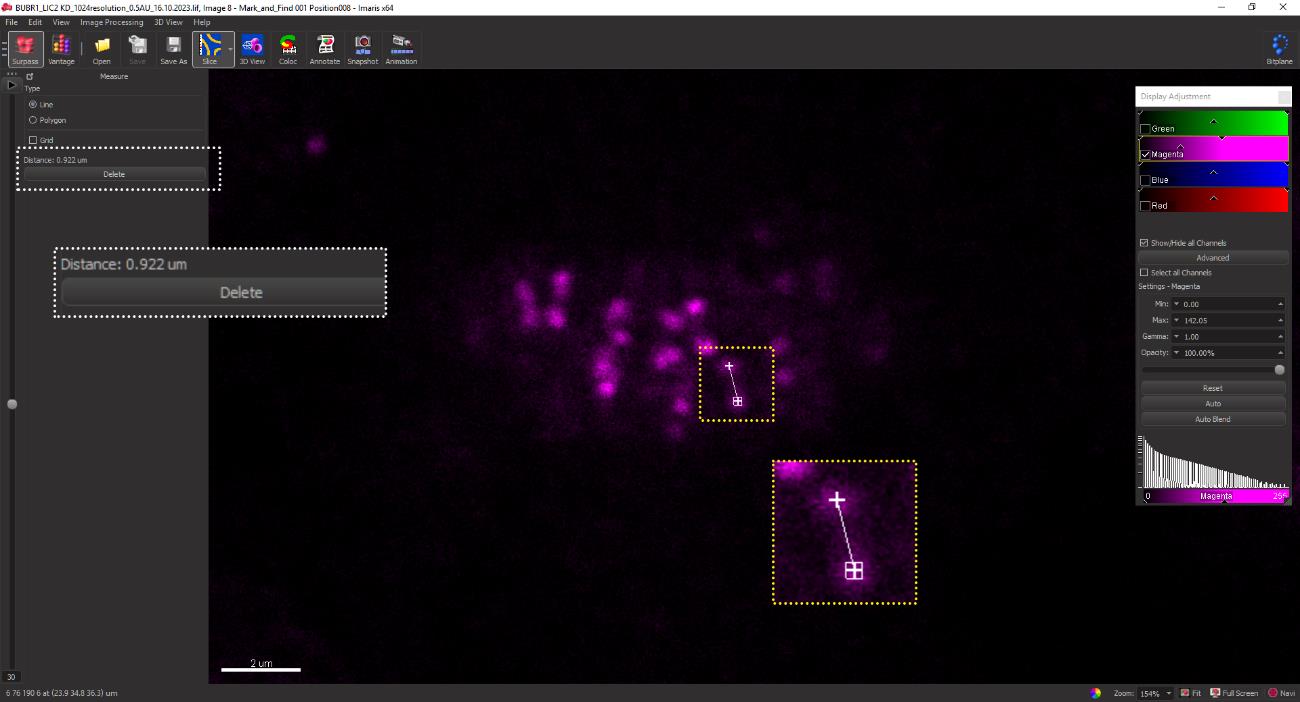Screen dimensions: 1300x702
Task: Launch the Annotate tool
Action: point(325,49)
